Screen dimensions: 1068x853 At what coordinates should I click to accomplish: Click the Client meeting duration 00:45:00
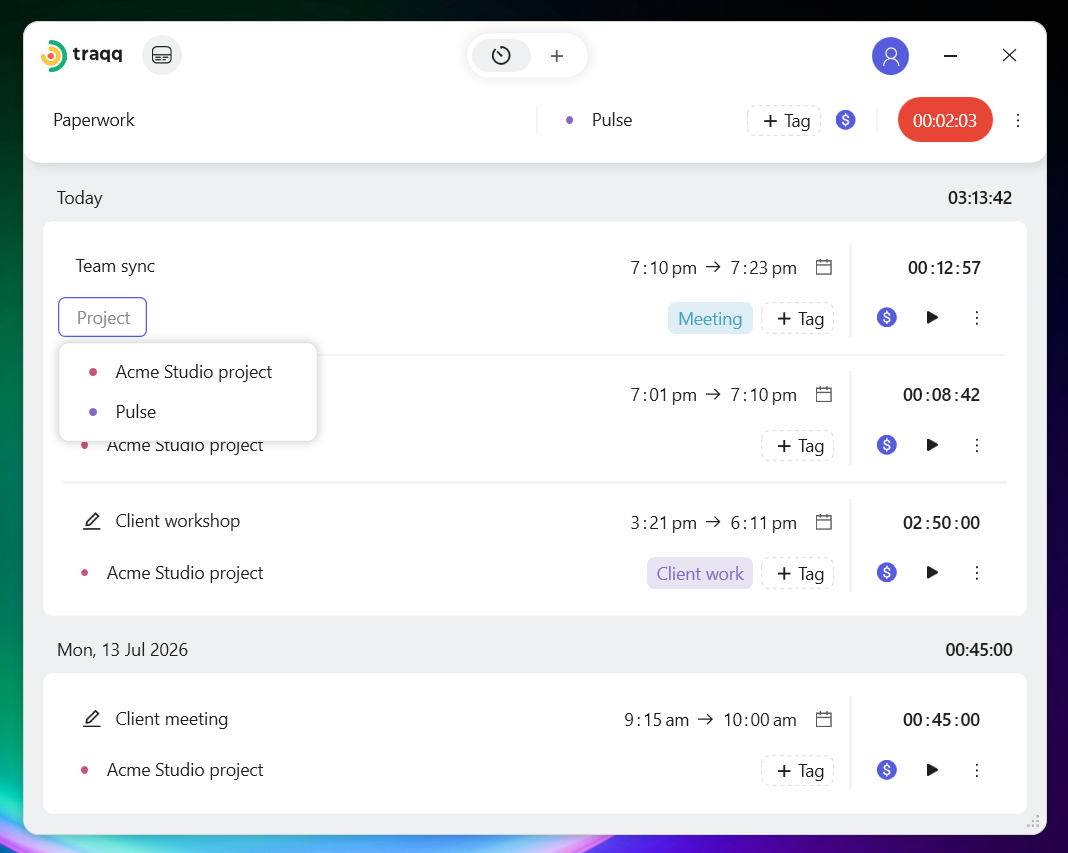coord(941,719)
